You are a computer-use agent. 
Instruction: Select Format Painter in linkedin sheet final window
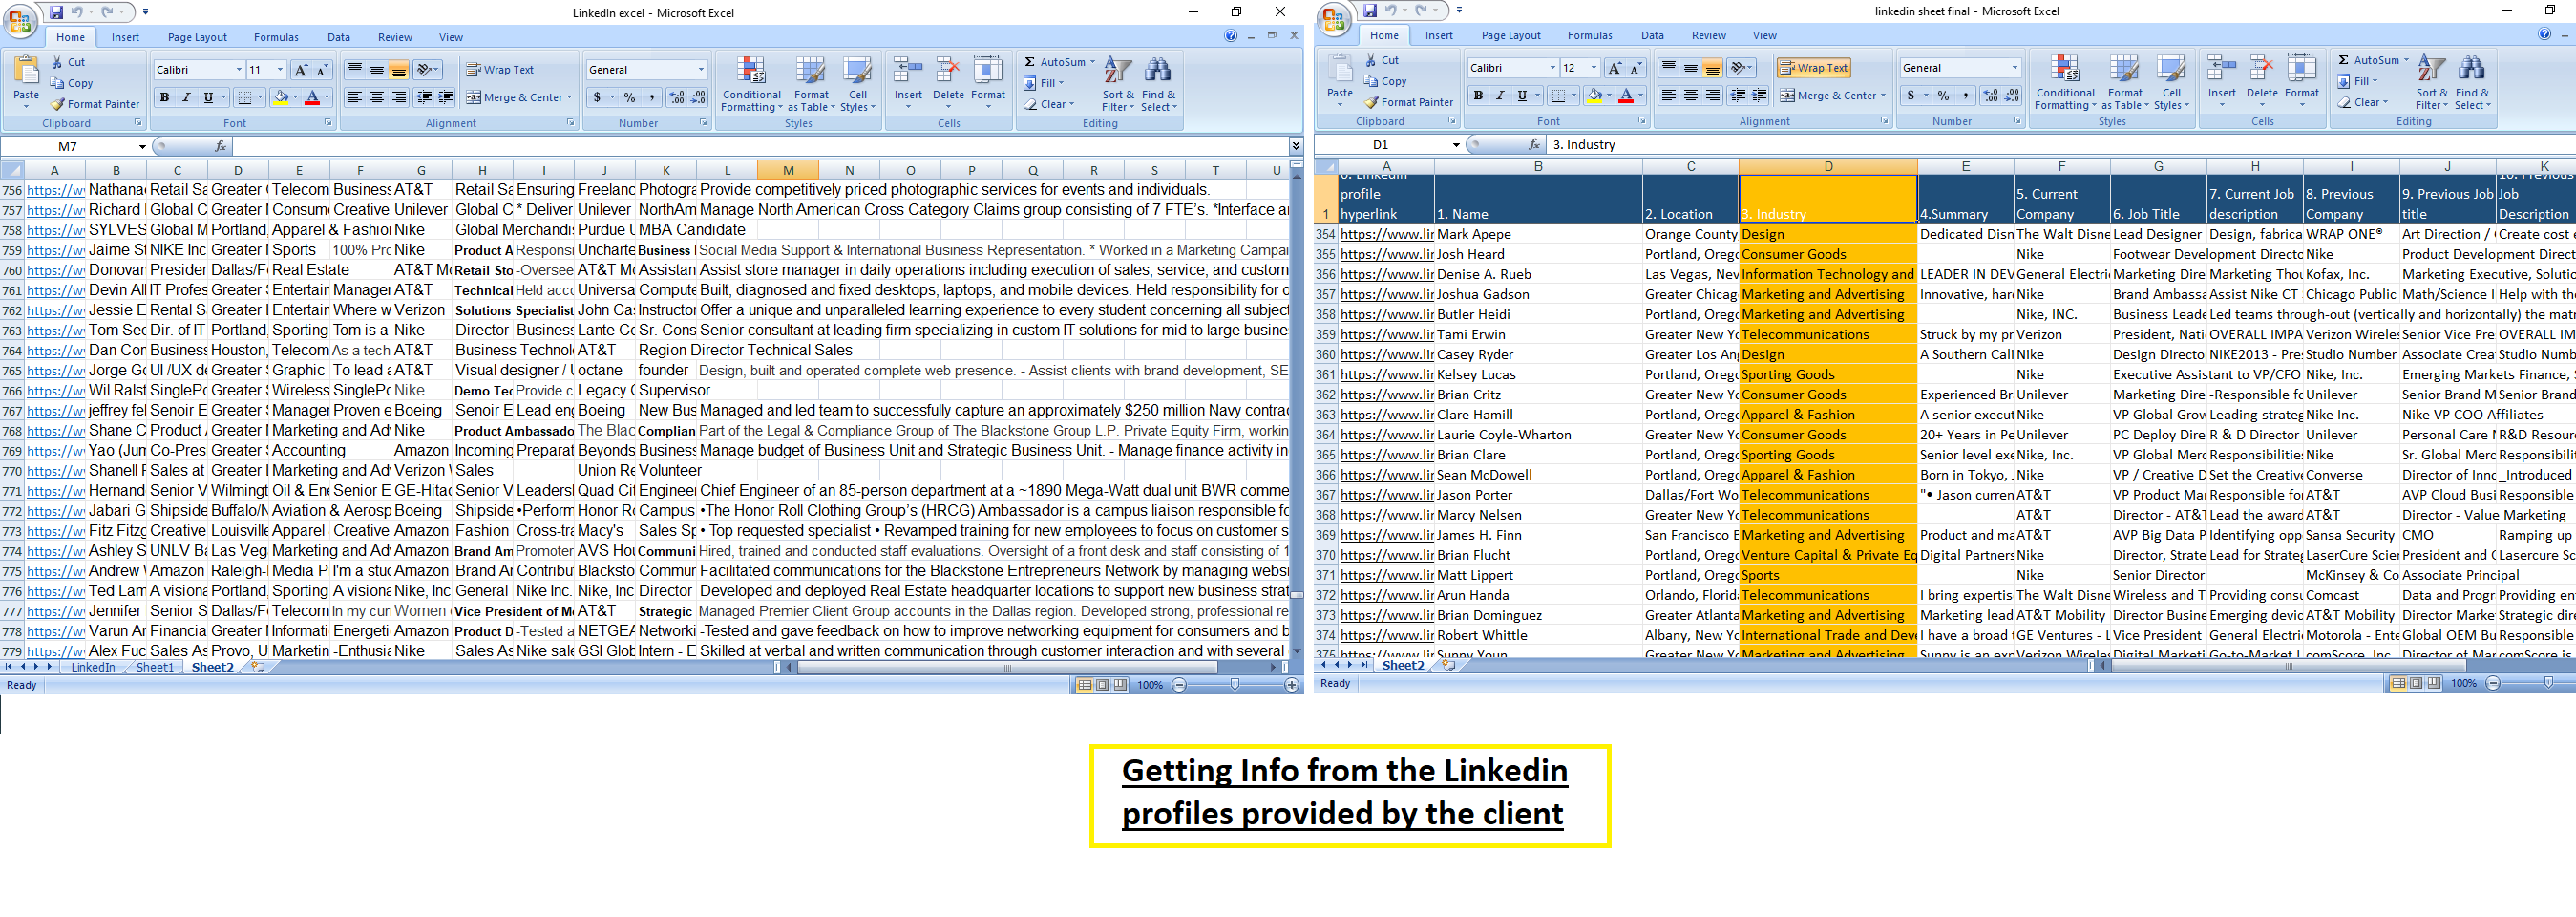(1409, 102)
